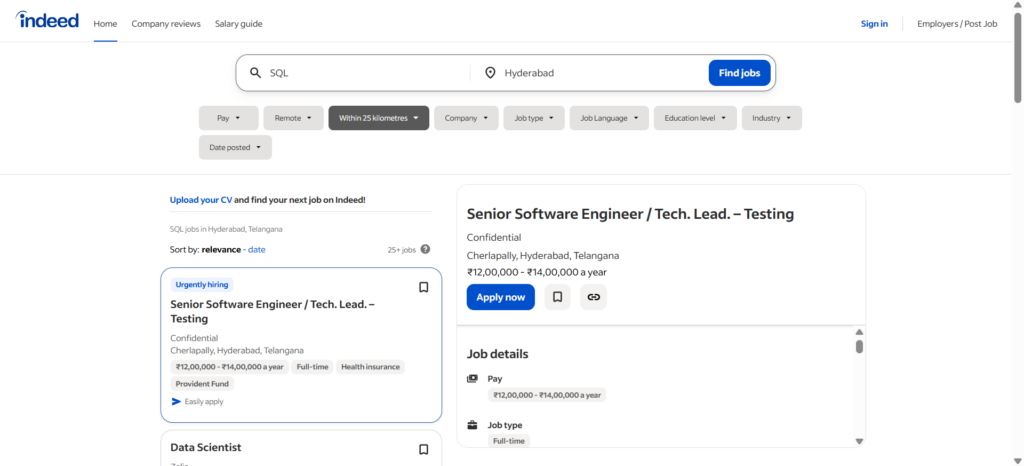
Task: Bookmark the Senior Software Engineer job card
Action: click(x=424, y=287)
